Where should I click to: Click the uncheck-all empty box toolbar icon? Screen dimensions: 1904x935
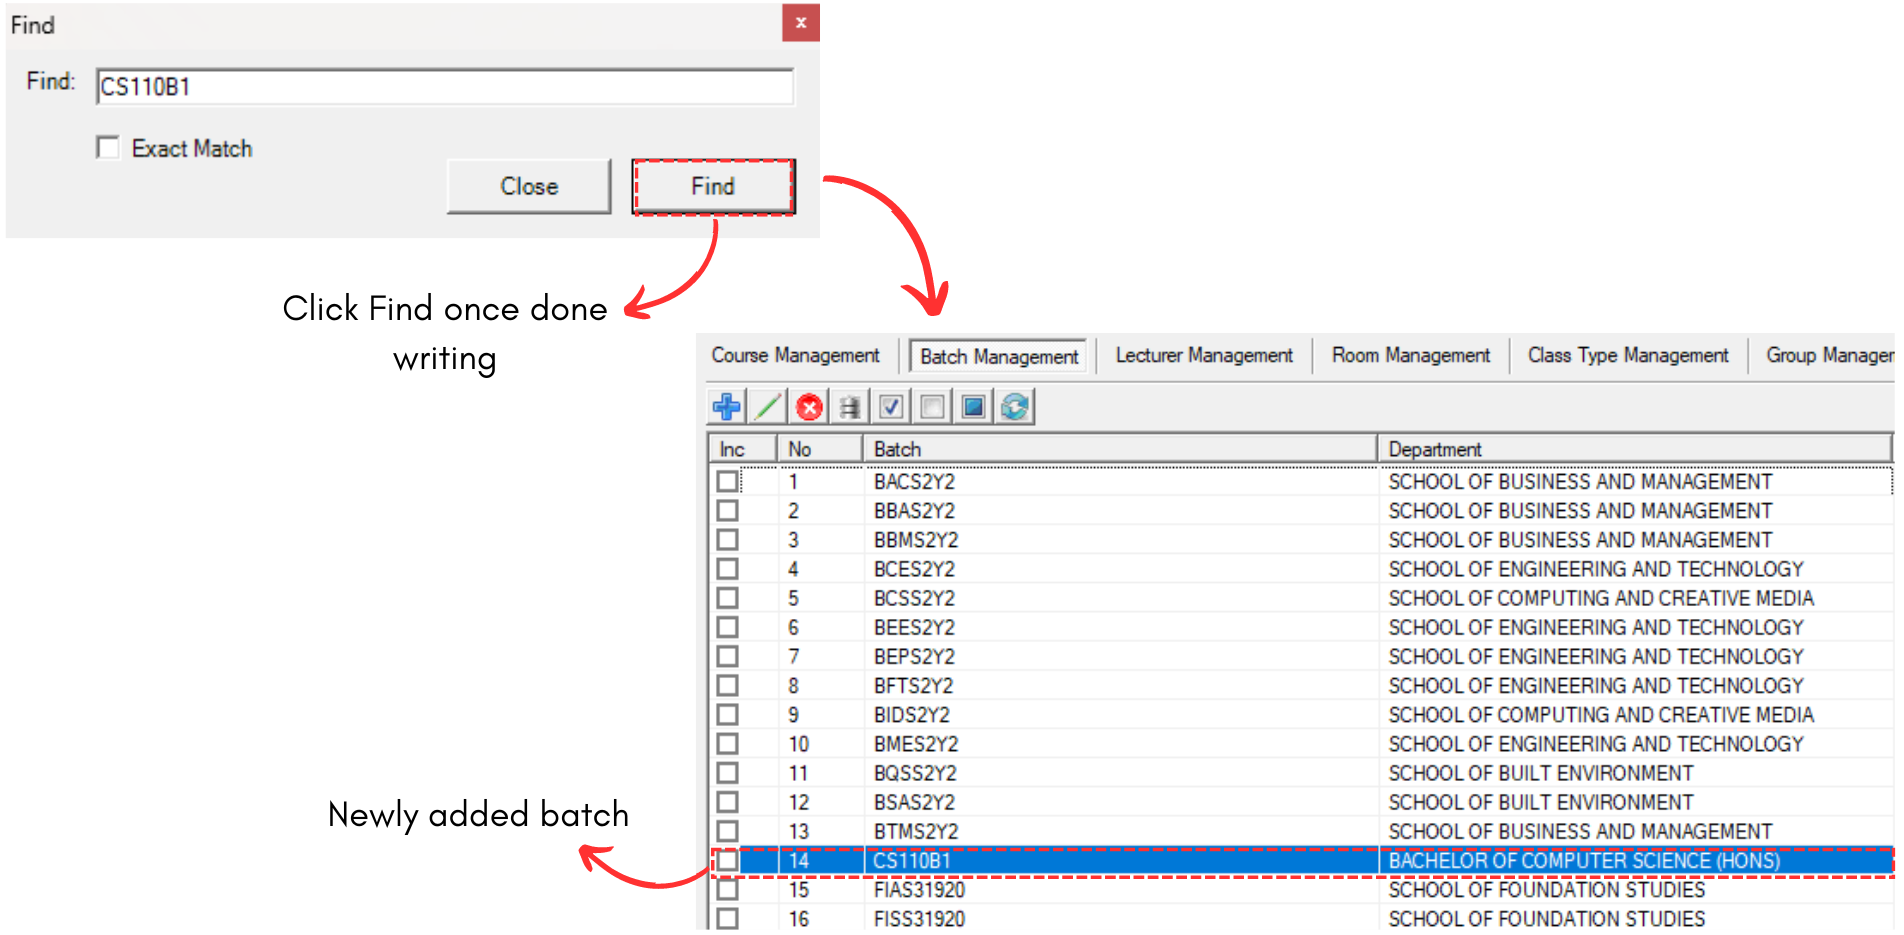click(x=932, y=407)
